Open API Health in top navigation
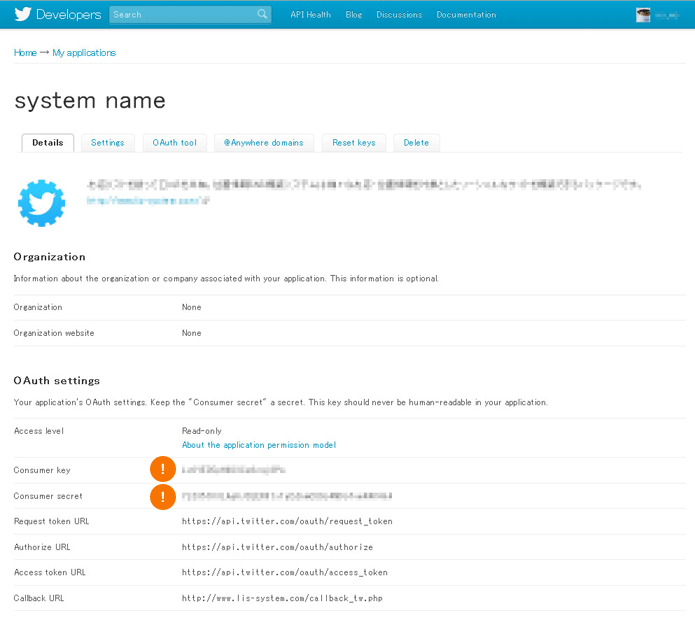Screen dimensions: 695x627 pyautogui.click(x=310, y=15)
